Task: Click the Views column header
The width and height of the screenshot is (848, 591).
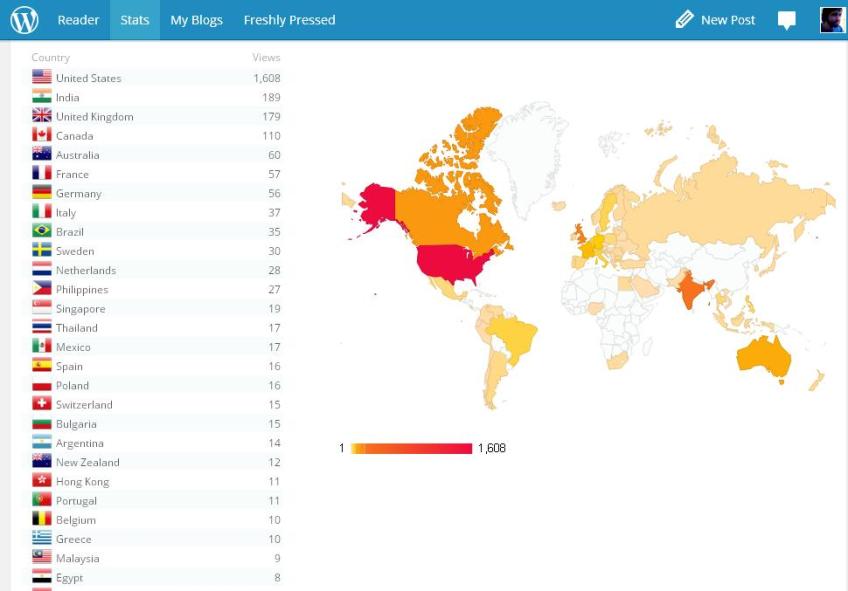Action: point(266,58)
